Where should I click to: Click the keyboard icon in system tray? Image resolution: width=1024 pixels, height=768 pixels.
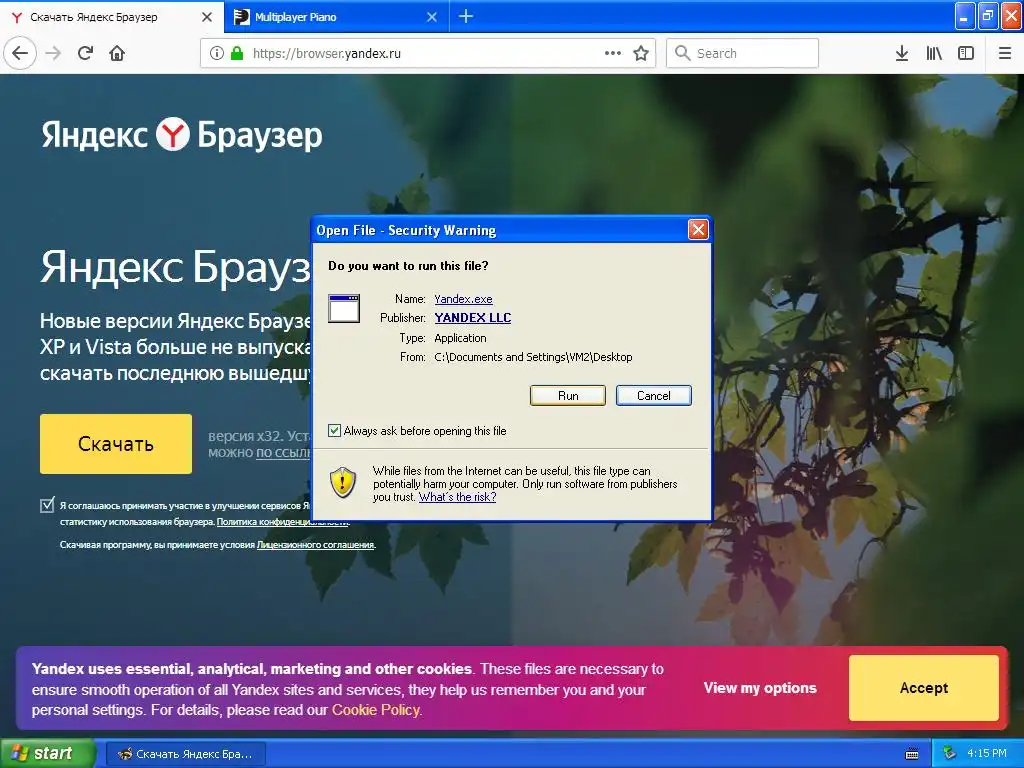click(912, 754)
